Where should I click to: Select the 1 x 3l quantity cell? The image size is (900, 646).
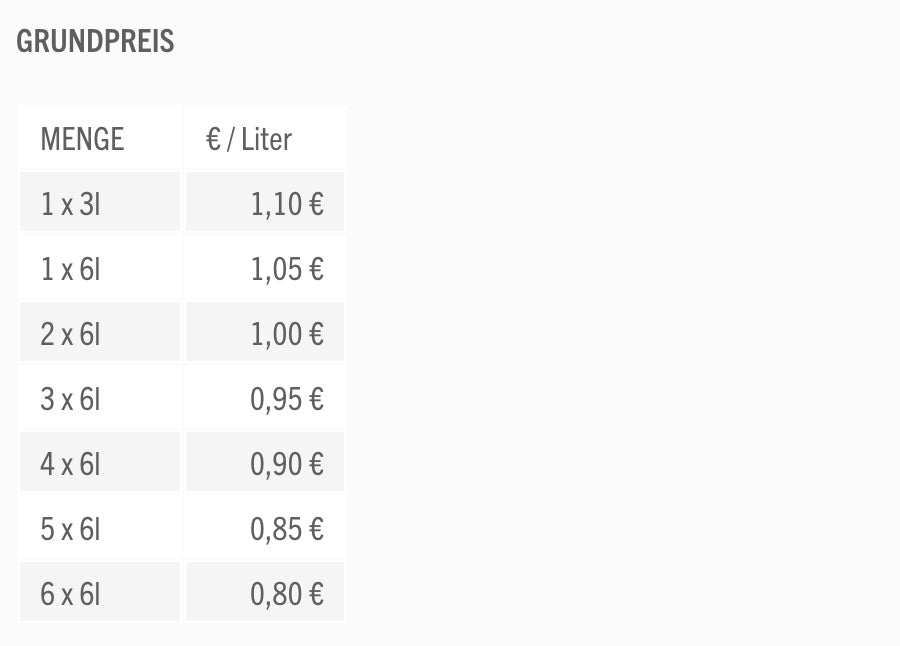(x=71, y=204)
